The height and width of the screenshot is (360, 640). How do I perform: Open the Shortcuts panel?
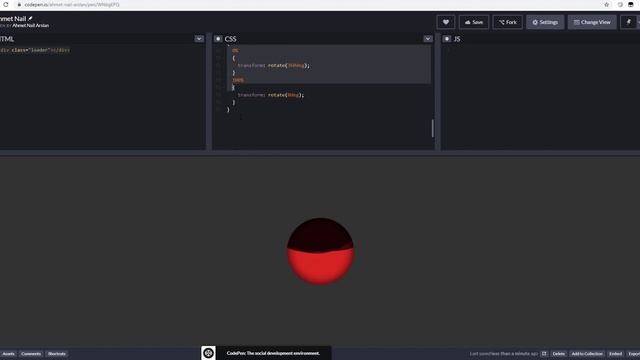coord(57,354)
